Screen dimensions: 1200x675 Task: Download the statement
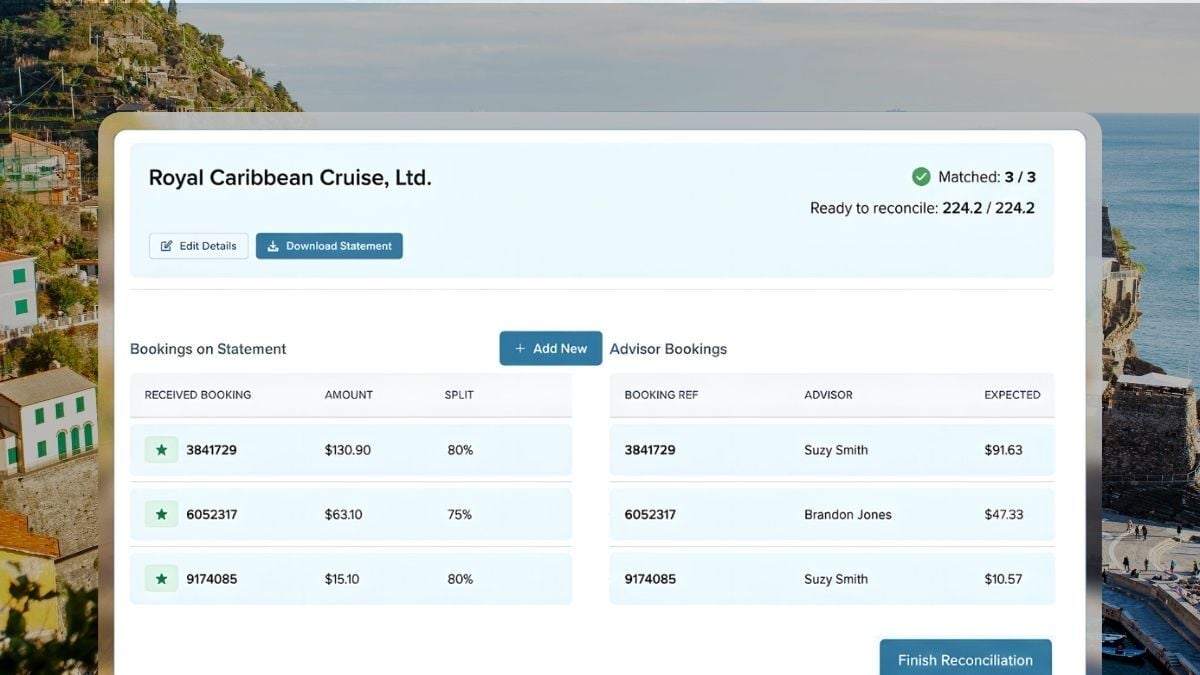coord(329,246)
